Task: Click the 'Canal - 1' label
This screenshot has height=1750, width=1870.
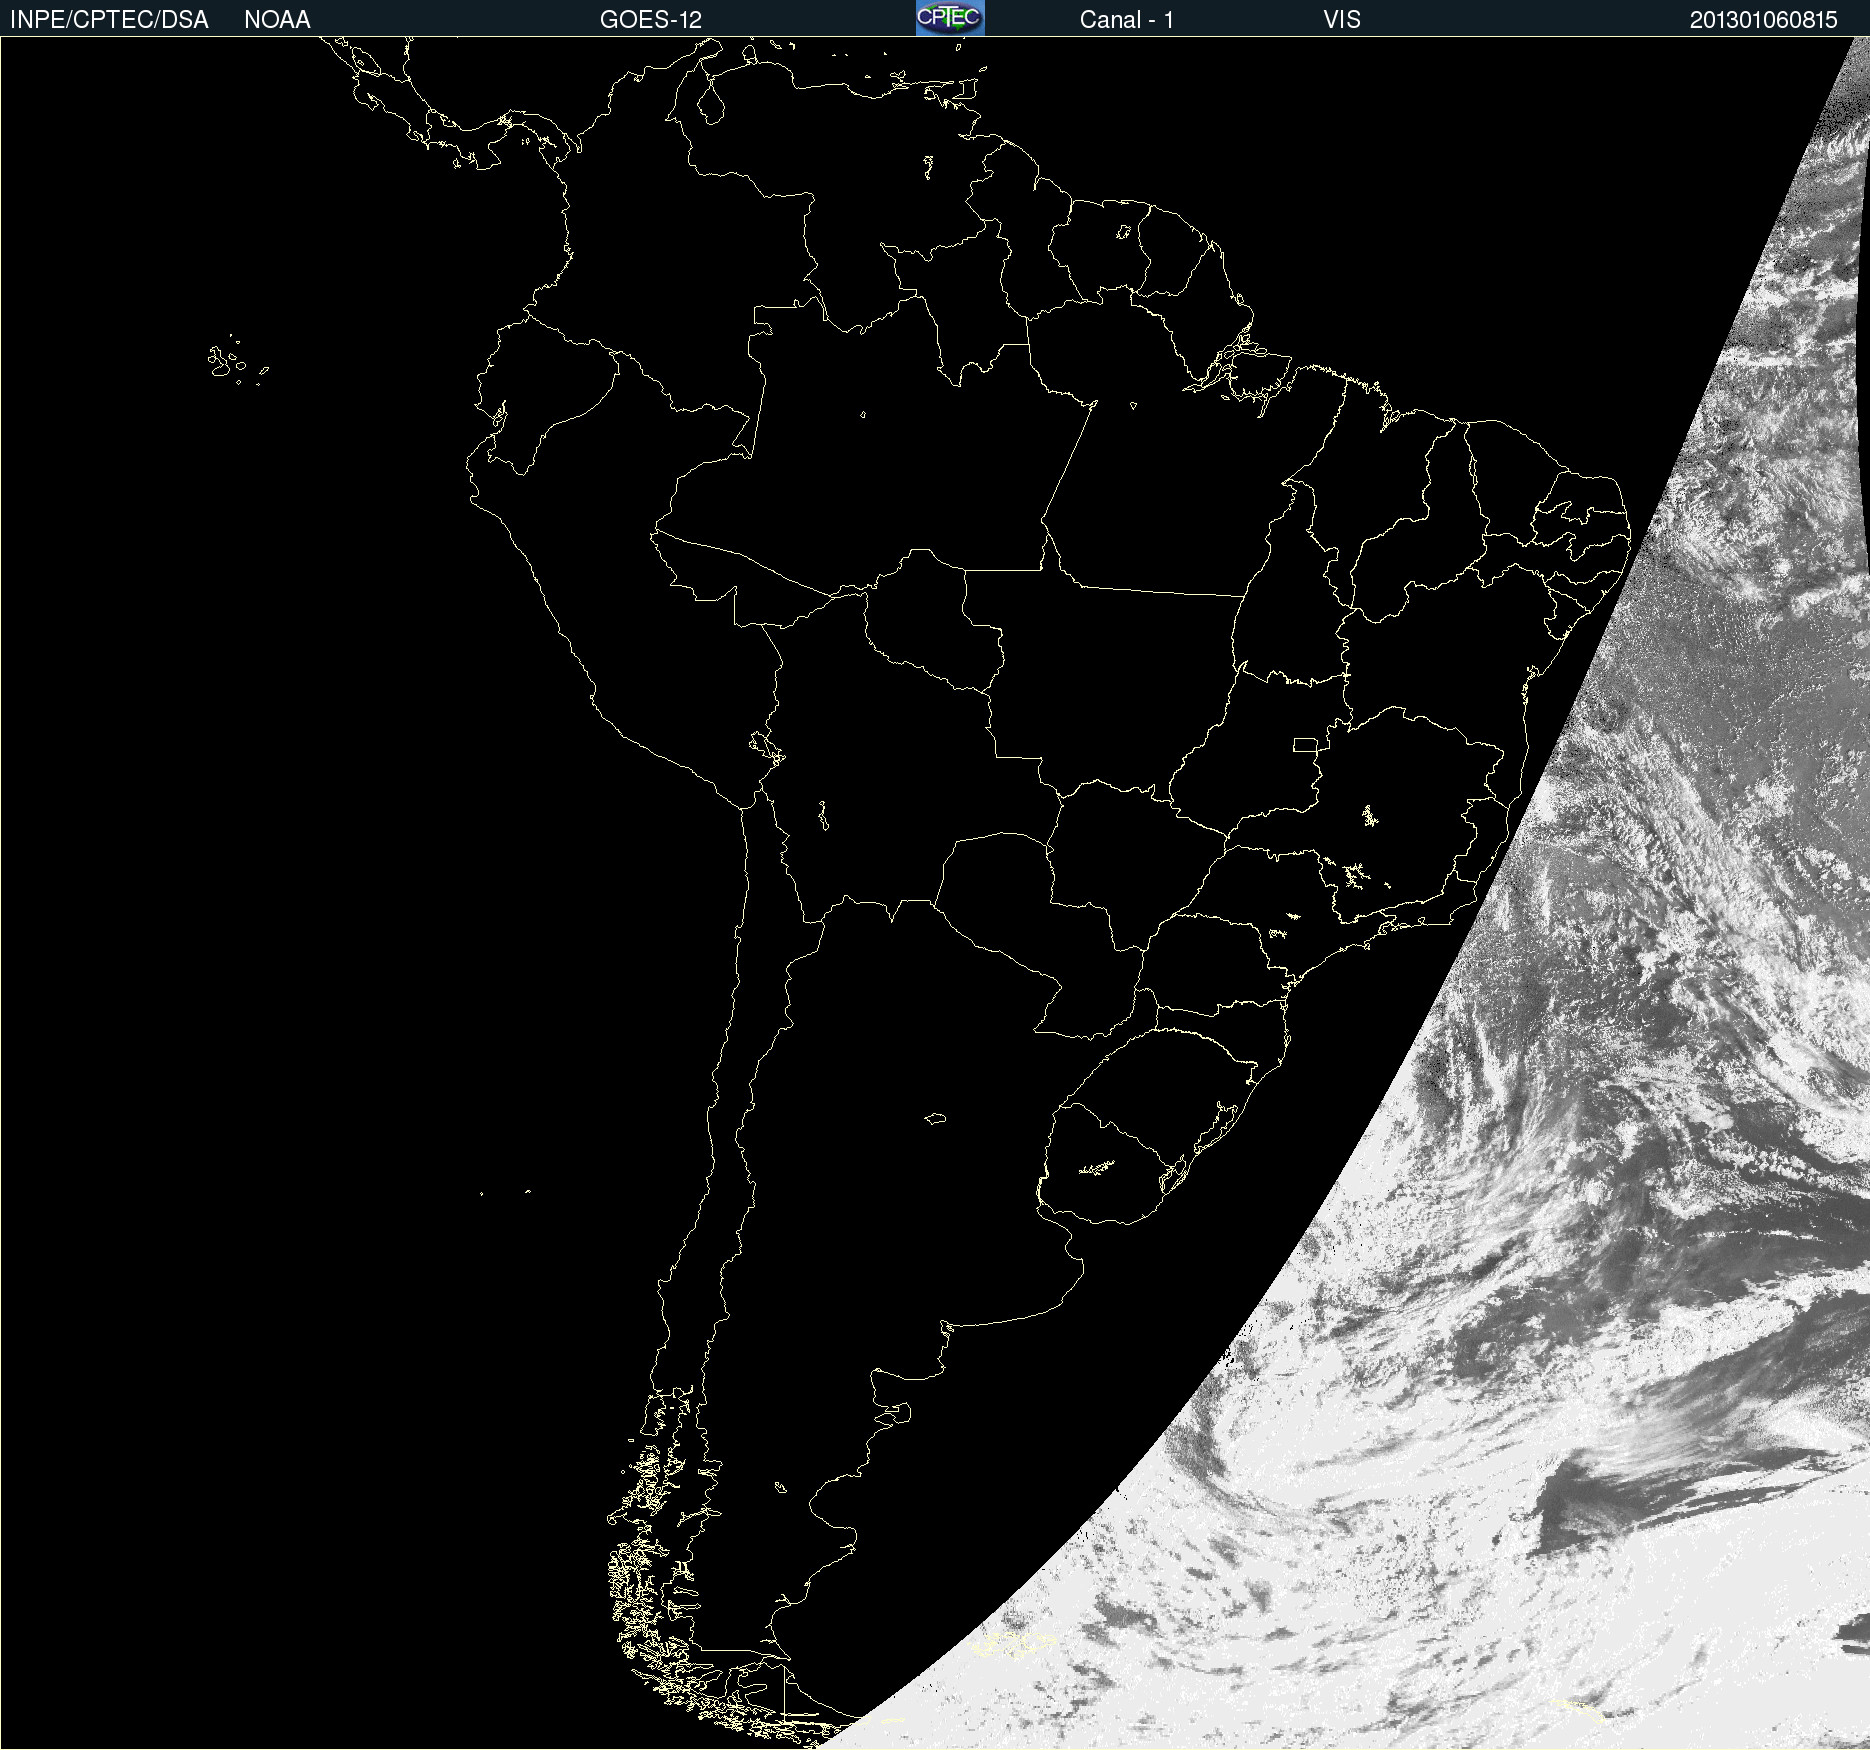Action: [x=1126, y=20]
